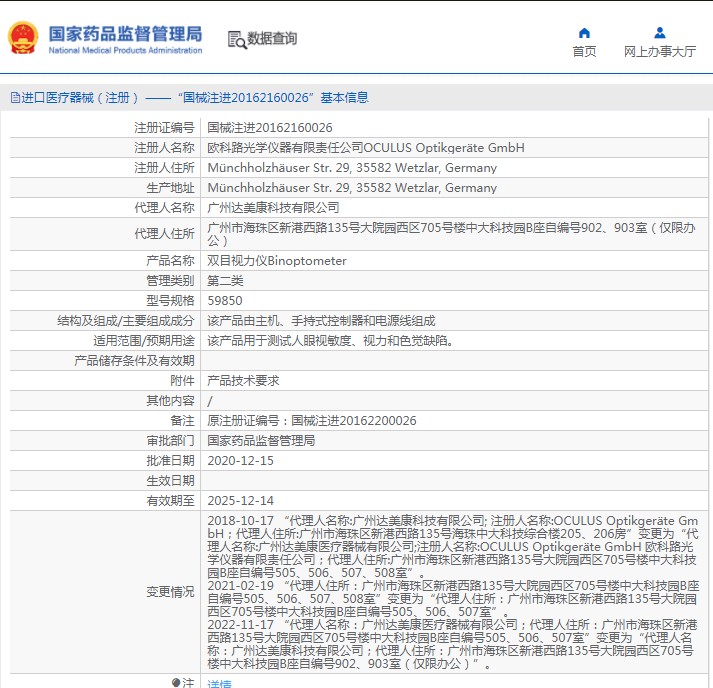Select model number 59850
This screenshot has width=713, height=688.
click(225, 301)
